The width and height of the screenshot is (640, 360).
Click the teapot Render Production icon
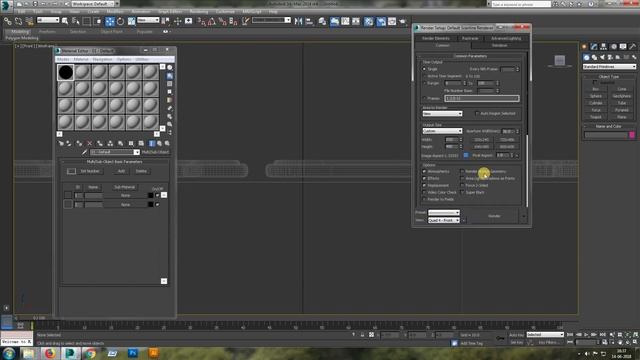[x=403, y=21]
